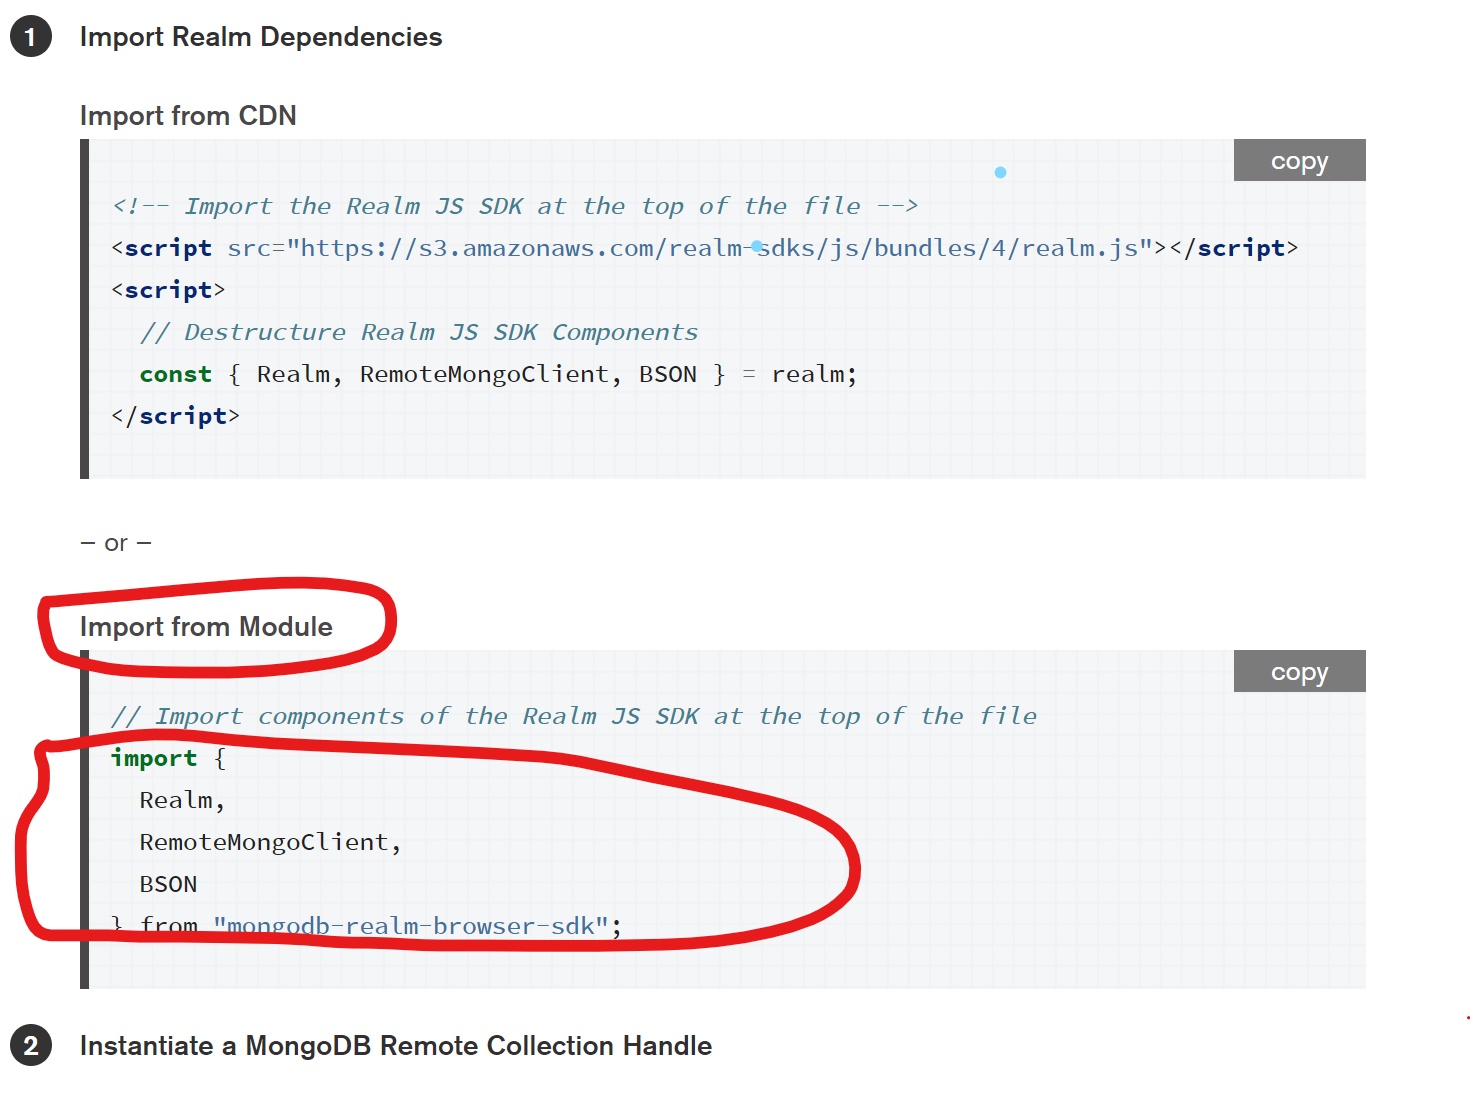The width and height of the screenshot is (1470, 1094).
Task: Select the Import Realm Dependencies heading
Action: (260, 37)
